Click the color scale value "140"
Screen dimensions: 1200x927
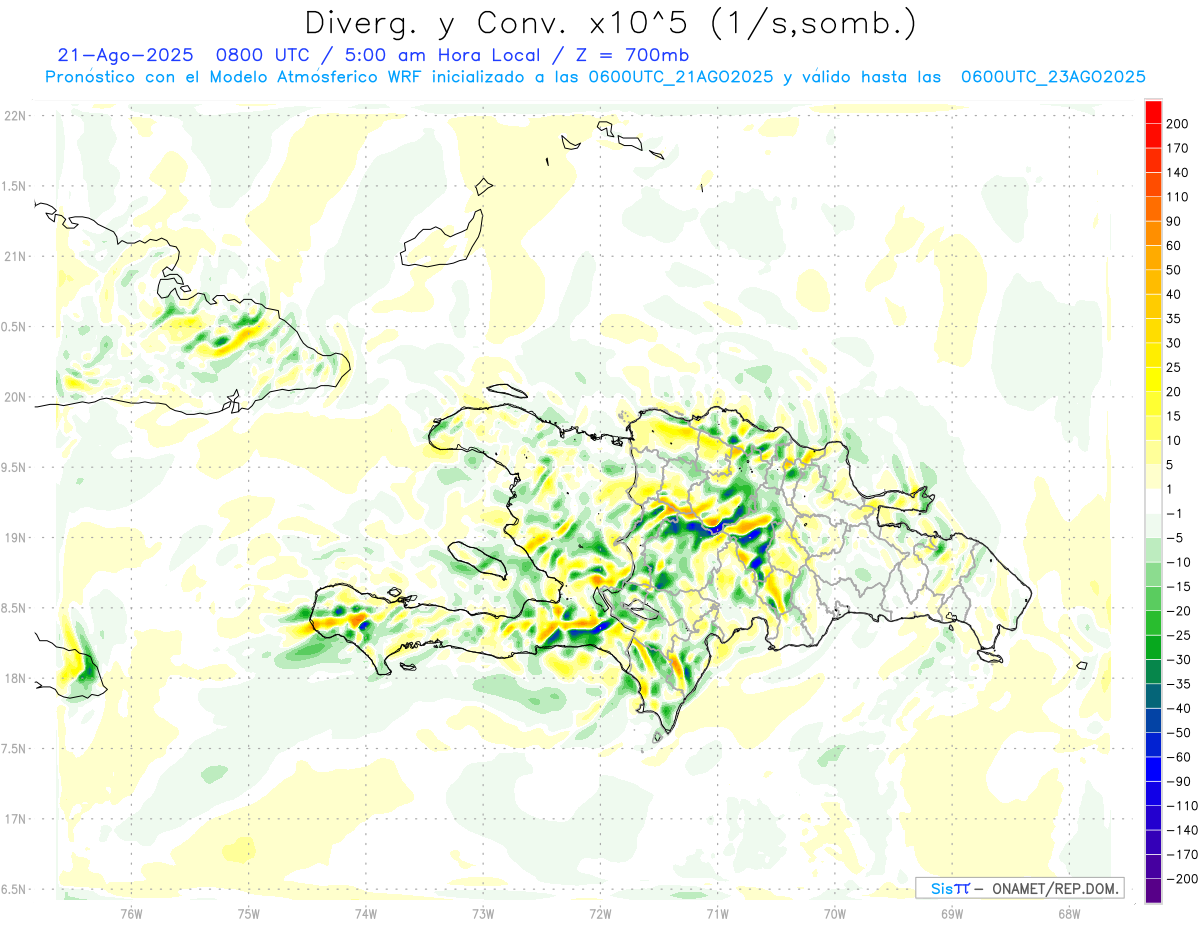pos(1178,173)
